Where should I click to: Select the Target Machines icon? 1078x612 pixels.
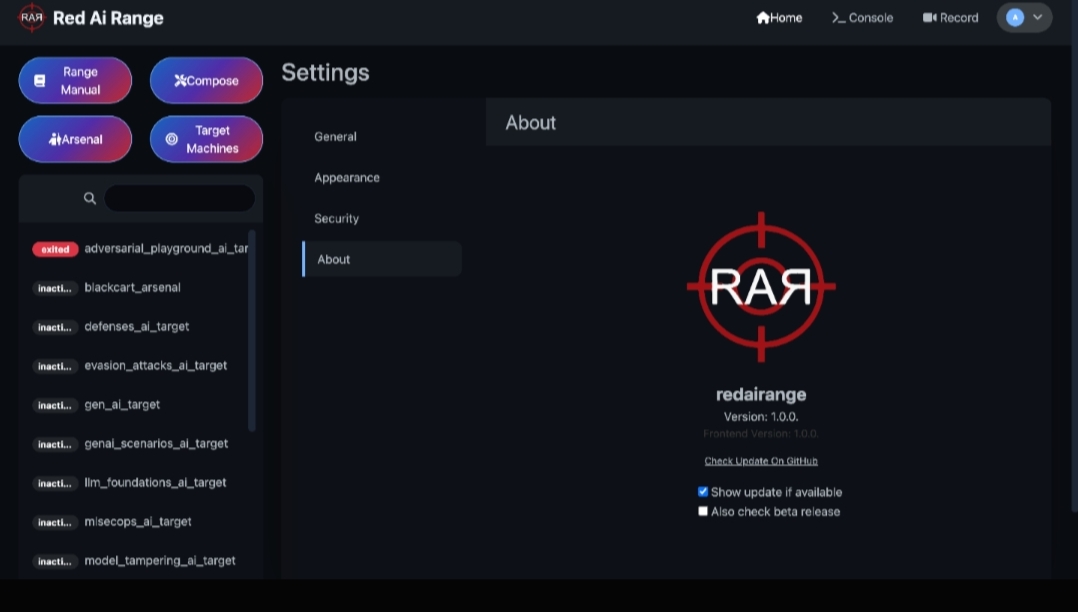coord(172,139)
